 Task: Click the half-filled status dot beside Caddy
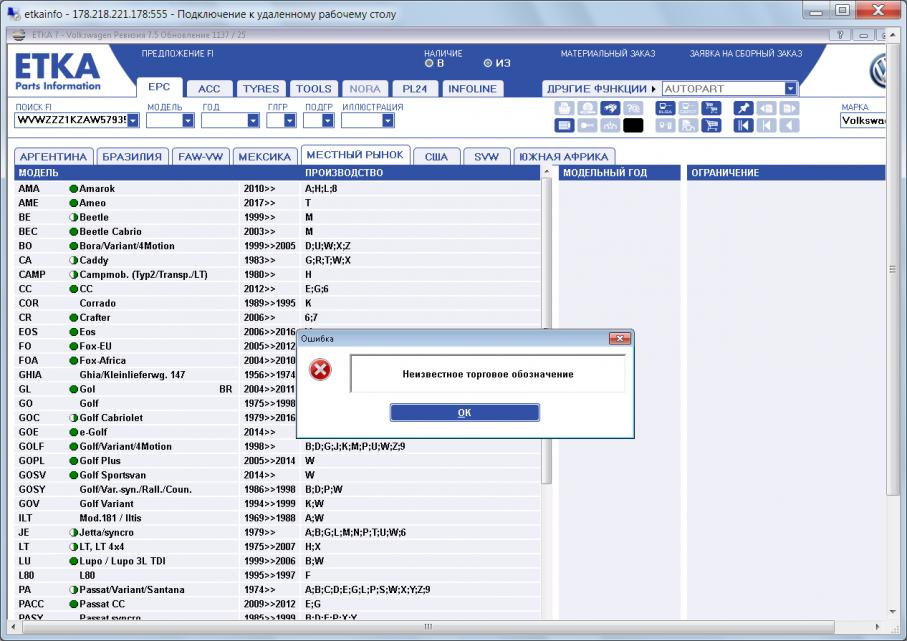click(73, 260)
